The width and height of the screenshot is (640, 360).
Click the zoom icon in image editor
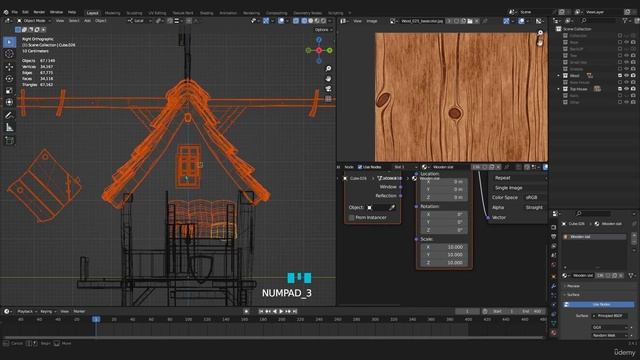click(x=540, y=33)
